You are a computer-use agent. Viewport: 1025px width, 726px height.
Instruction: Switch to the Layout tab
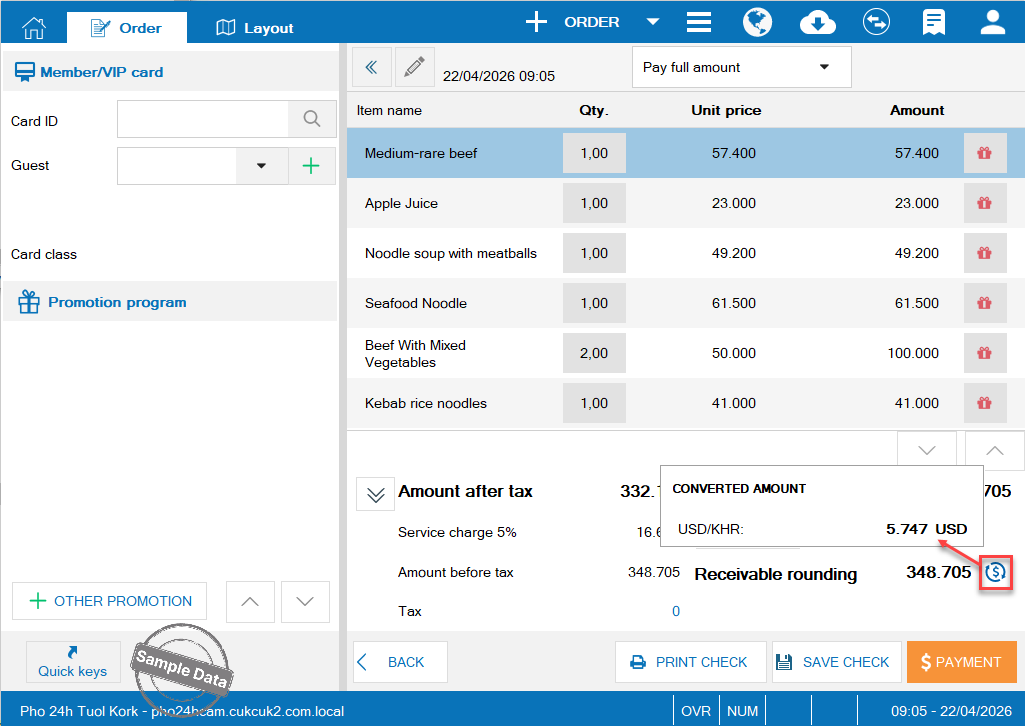(x=255, y=28)
